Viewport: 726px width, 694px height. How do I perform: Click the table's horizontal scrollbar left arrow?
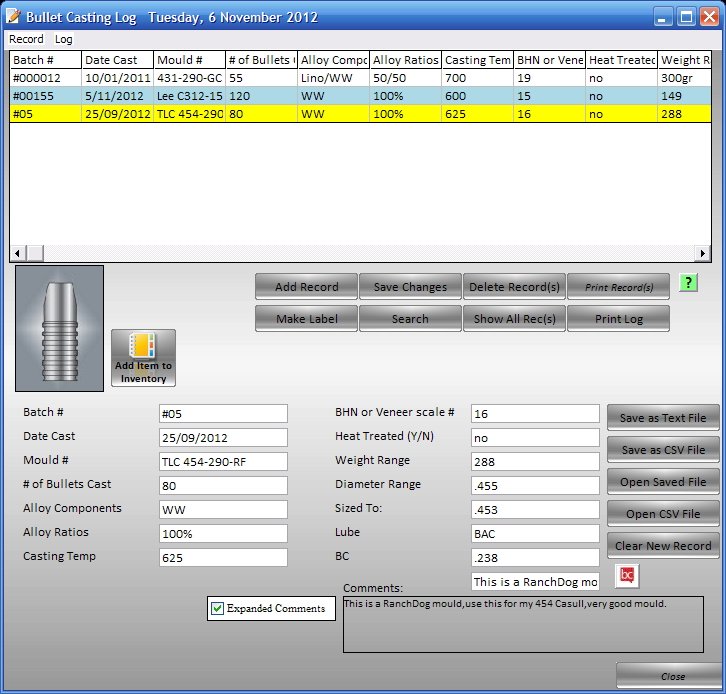point(17,254)
